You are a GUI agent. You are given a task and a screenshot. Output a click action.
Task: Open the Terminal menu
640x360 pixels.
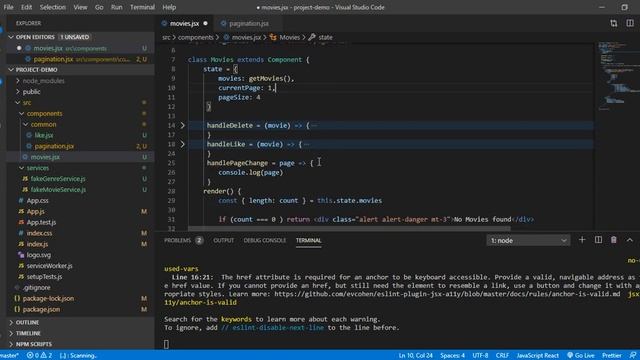142,7
